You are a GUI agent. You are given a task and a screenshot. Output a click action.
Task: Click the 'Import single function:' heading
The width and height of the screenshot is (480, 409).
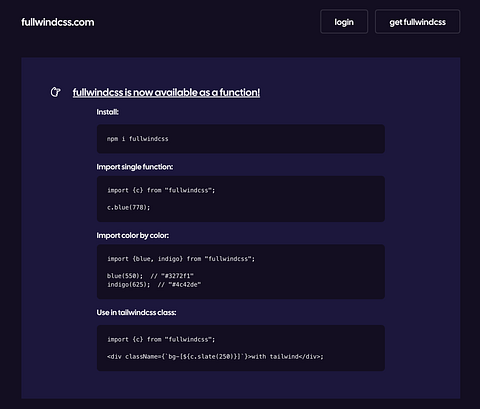coord(135,167)
